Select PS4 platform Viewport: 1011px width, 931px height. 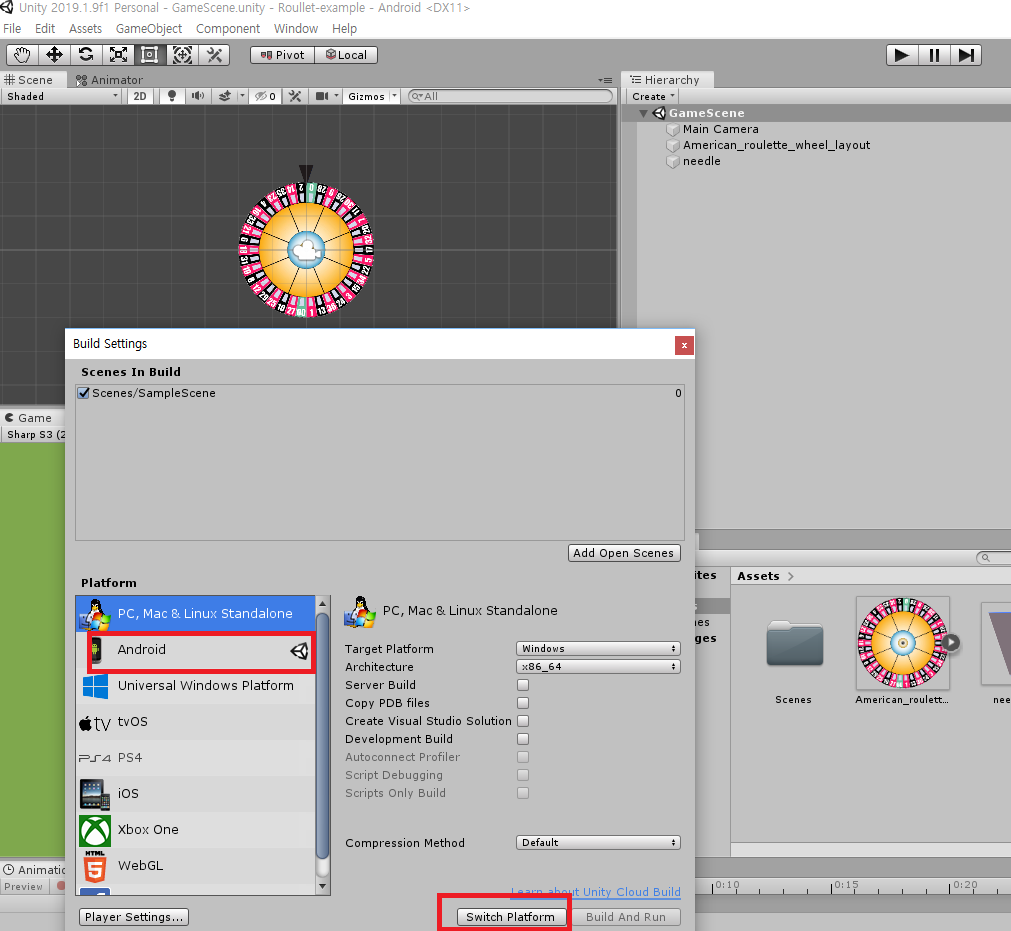point(195,758)
